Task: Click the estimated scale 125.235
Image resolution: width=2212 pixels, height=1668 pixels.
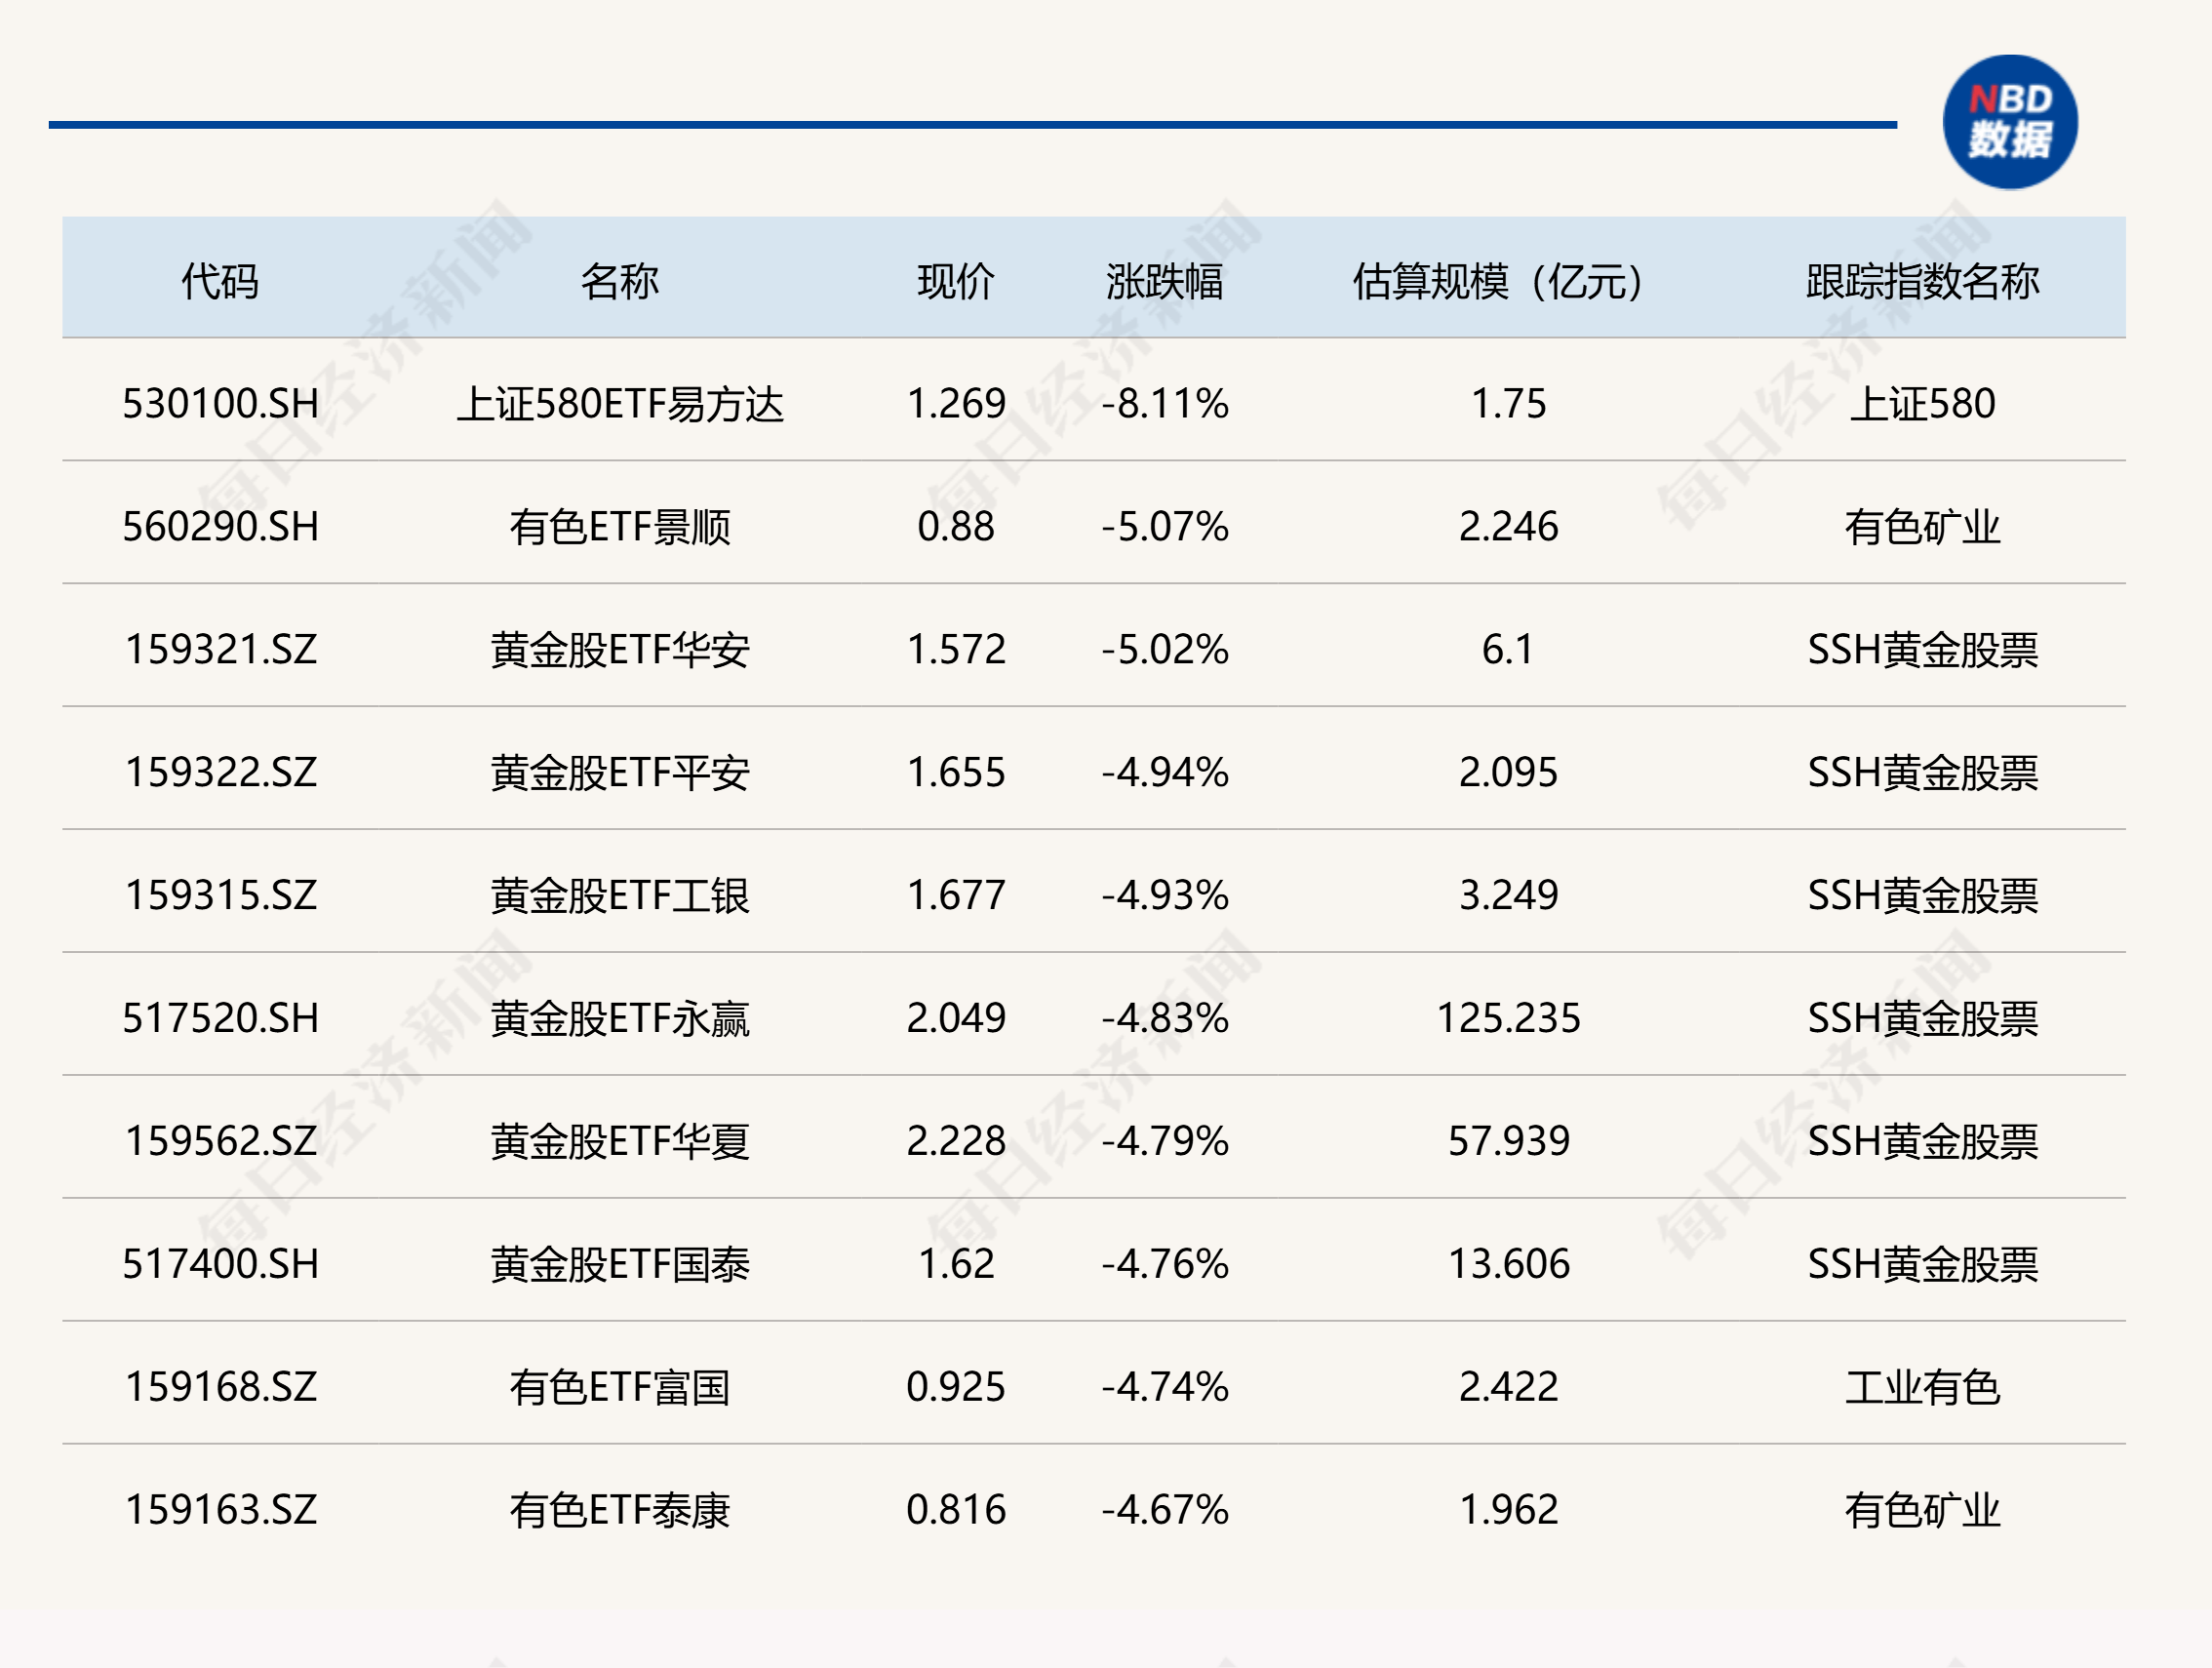Action: (1508, 1019)
